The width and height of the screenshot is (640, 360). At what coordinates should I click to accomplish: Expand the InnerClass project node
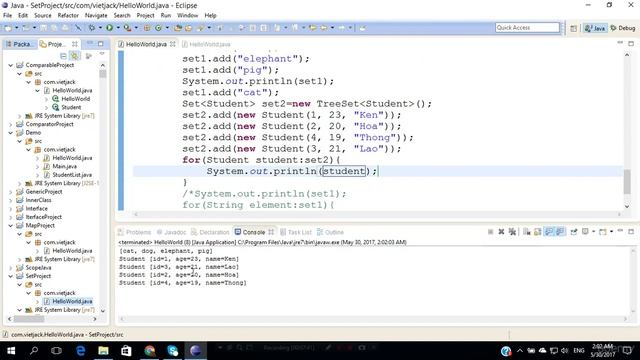11,200
